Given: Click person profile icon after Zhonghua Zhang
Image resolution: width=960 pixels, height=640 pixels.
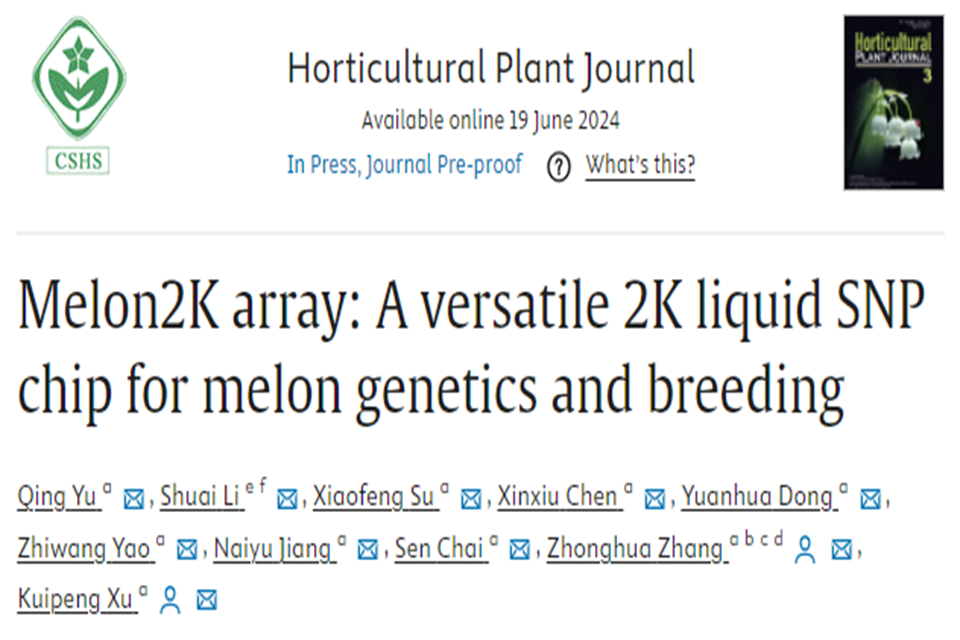Looking at the screenshot, I should click(805, 549).
